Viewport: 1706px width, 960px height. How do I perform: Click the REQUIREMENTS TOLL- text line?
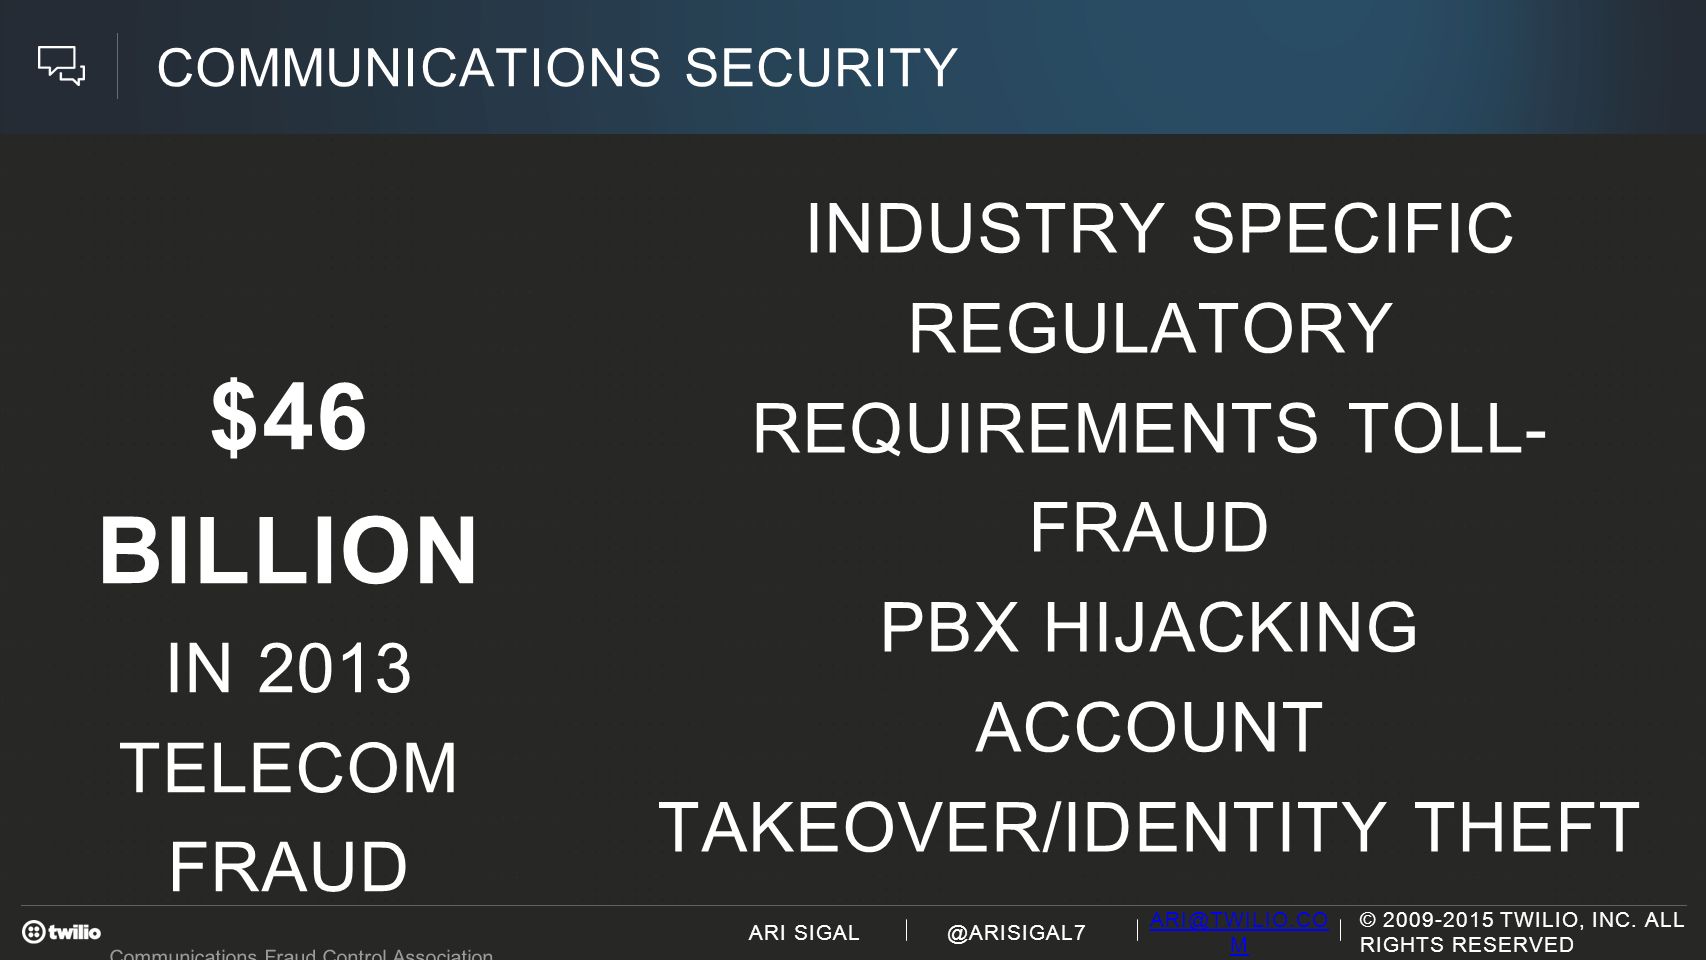[1149, 427]
